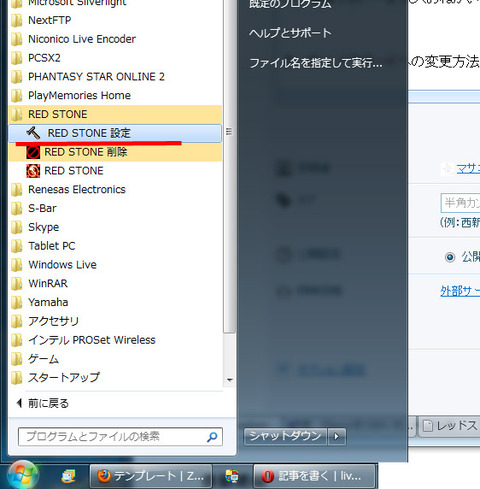Viewport: 480px width, 489px height.
Task: Open the 外部サ link in browser
Action: 460,291
